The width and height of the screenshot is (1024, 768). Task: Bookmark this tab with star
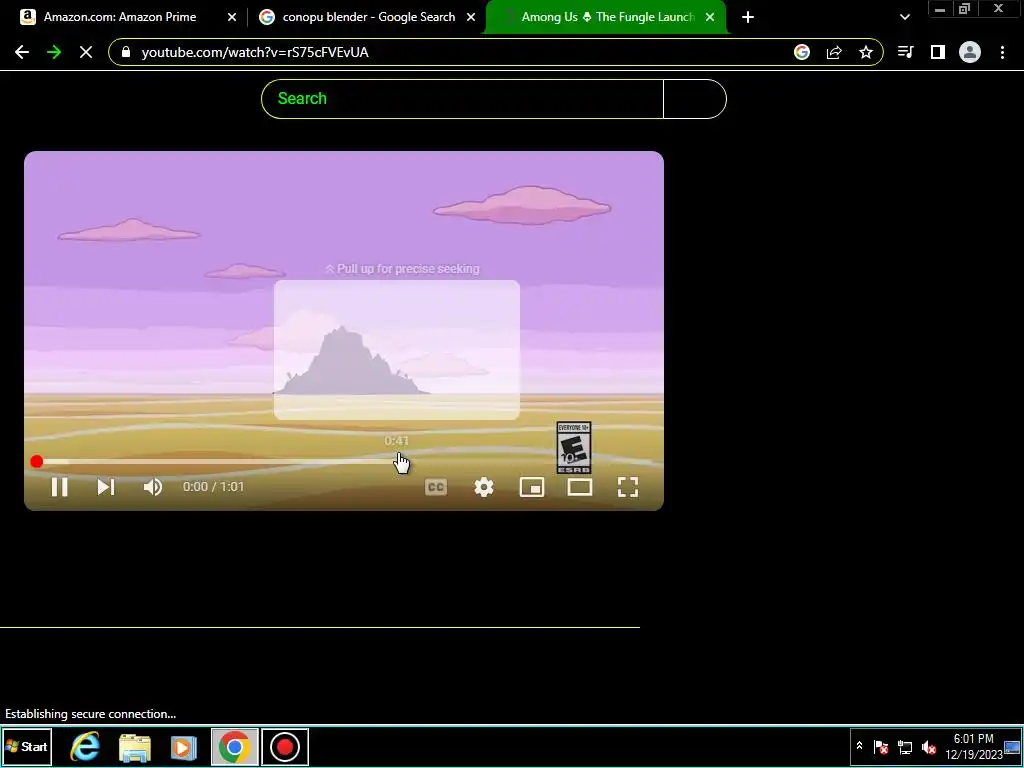(866, 52)
